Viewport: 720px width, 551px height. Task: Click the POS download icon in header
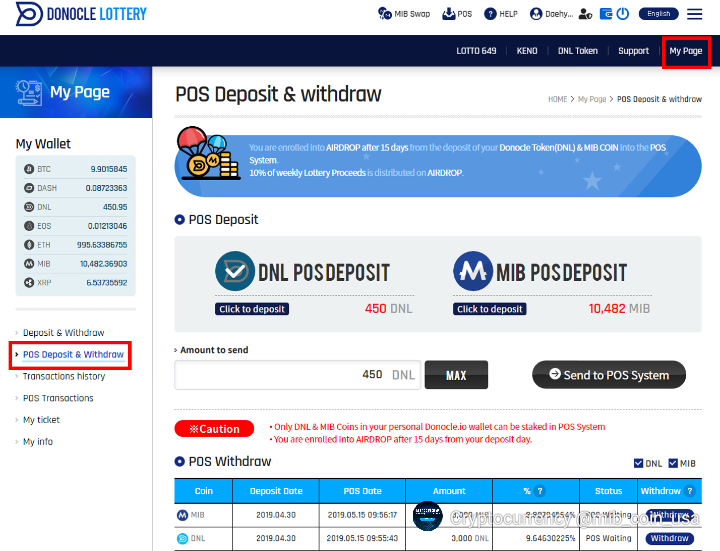(x=449, y=14)
